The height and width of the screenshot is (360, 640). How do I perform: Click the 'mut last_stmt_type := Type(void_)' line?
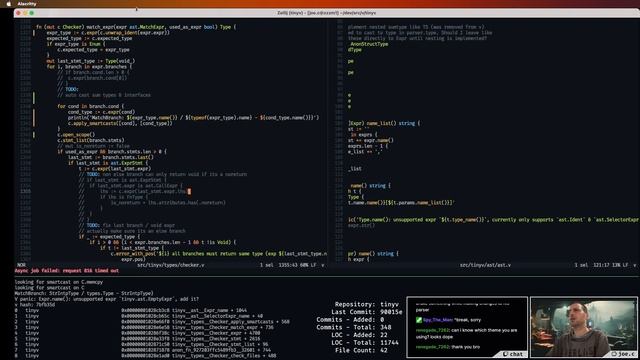[91, 61]
